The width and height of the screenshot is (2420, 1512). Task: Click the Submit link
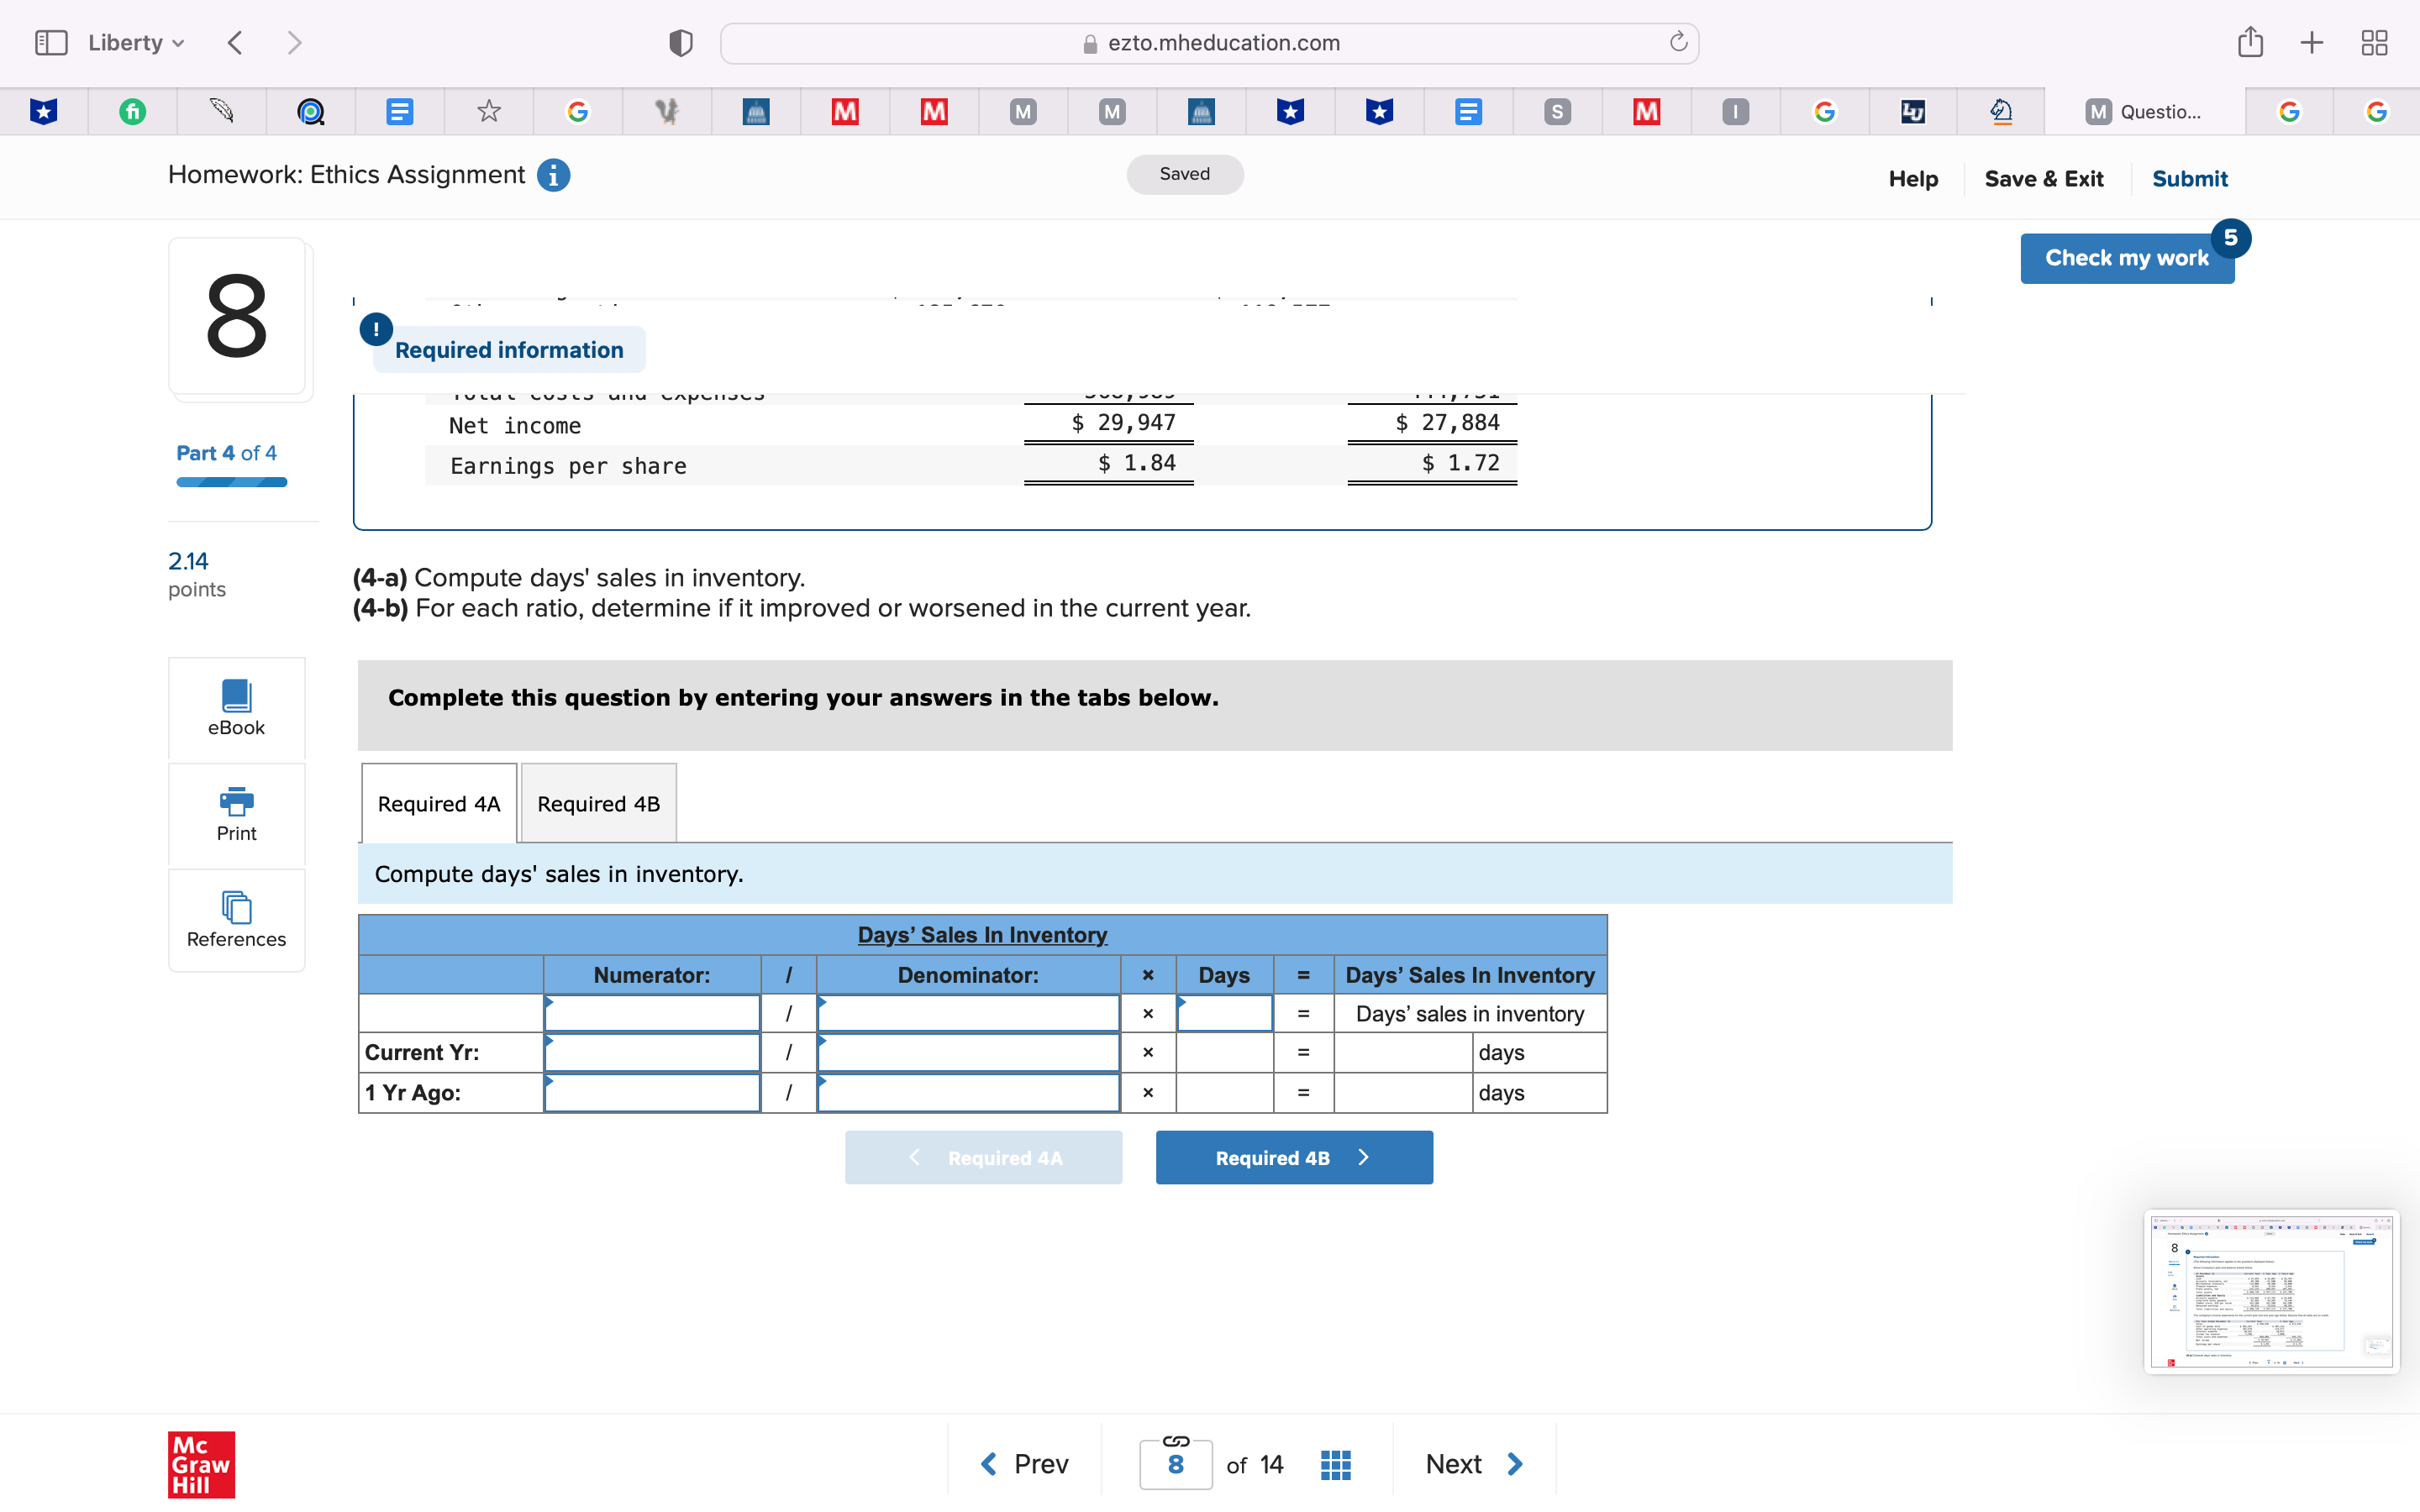pyautogui.click(x=2189, y=178)
